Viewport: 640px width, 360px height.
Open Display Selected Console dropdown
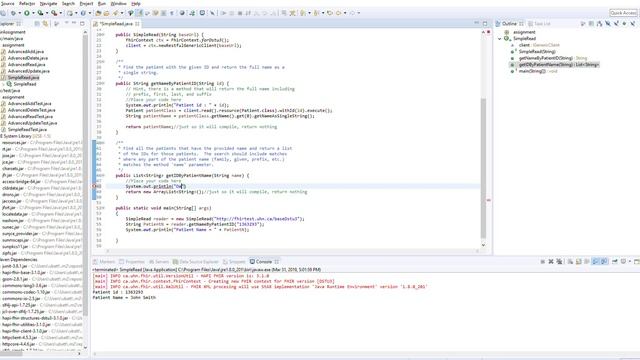click(630, 262)
